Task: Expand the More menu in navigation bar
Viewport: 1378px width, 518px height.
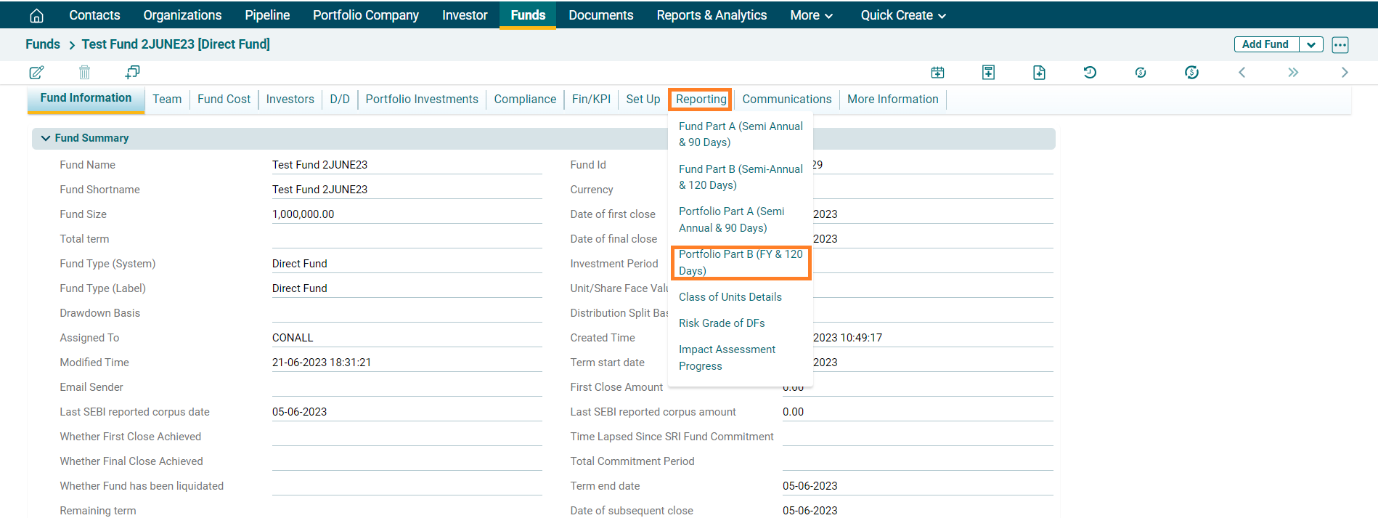Action: 811,15
